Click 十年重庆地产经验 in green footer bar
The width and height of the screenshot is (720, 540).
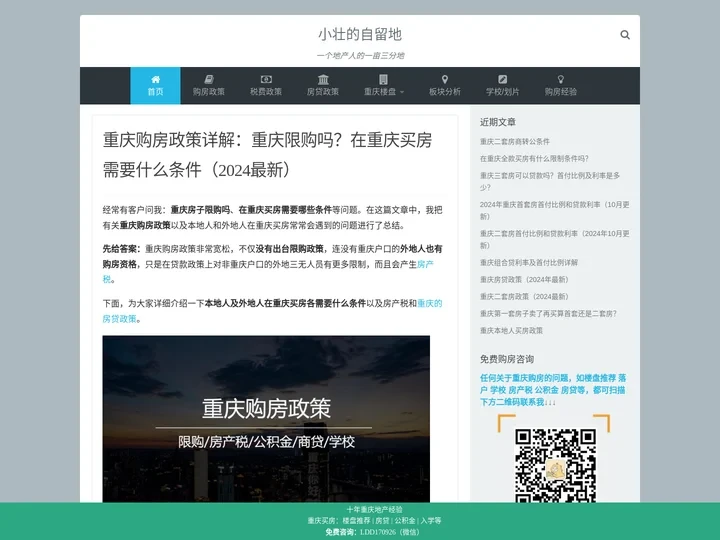click(x=374, y=510)
